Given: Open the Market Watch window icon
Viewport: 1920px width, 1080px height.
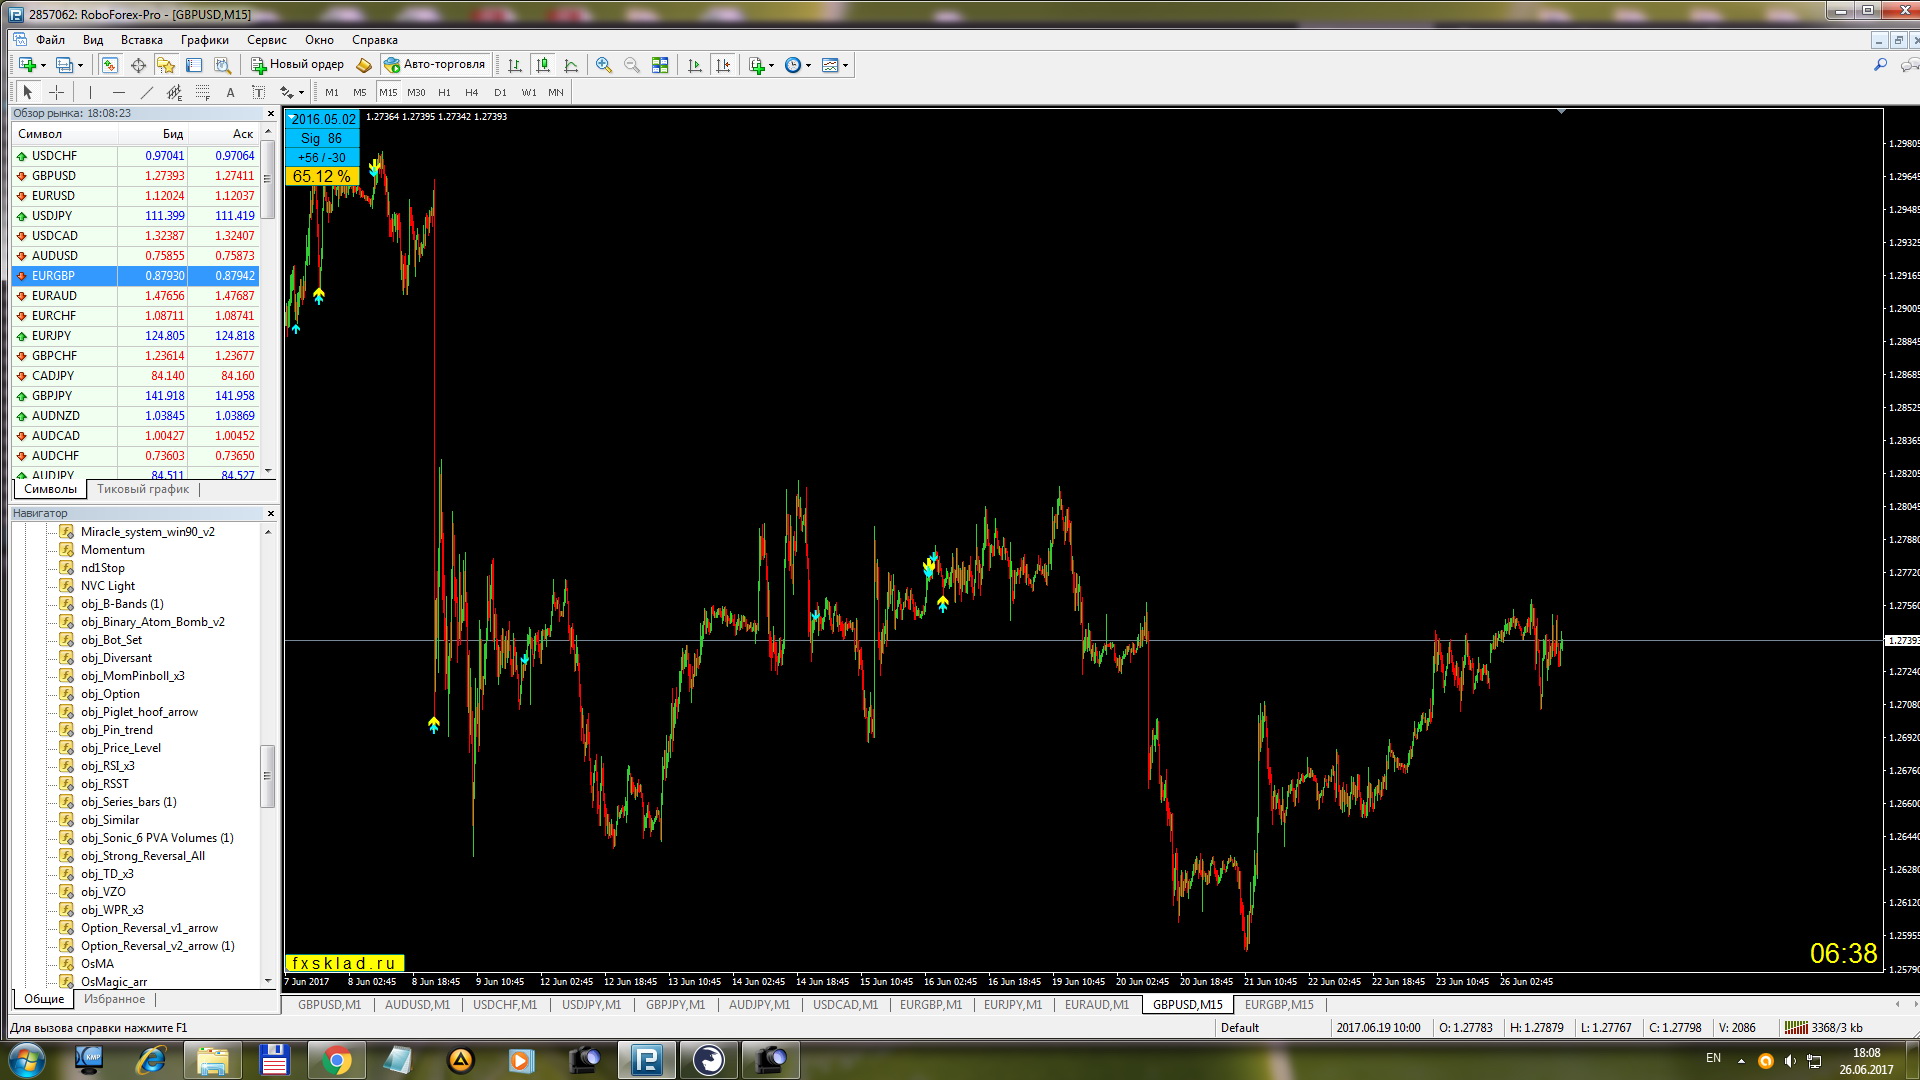Looking at the screenshot, I should (110, 65).
